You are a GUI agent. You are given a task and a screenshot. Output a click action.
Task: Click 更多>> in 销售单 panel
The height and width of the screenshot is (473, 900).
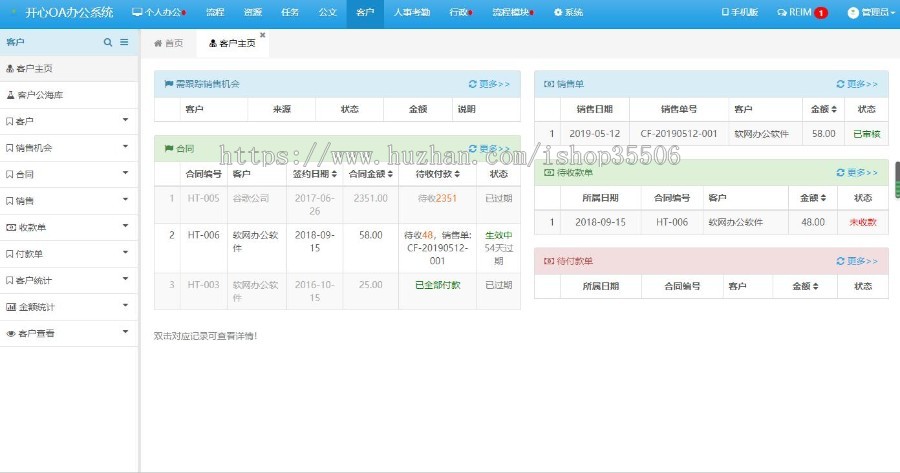tap(862, 84)
